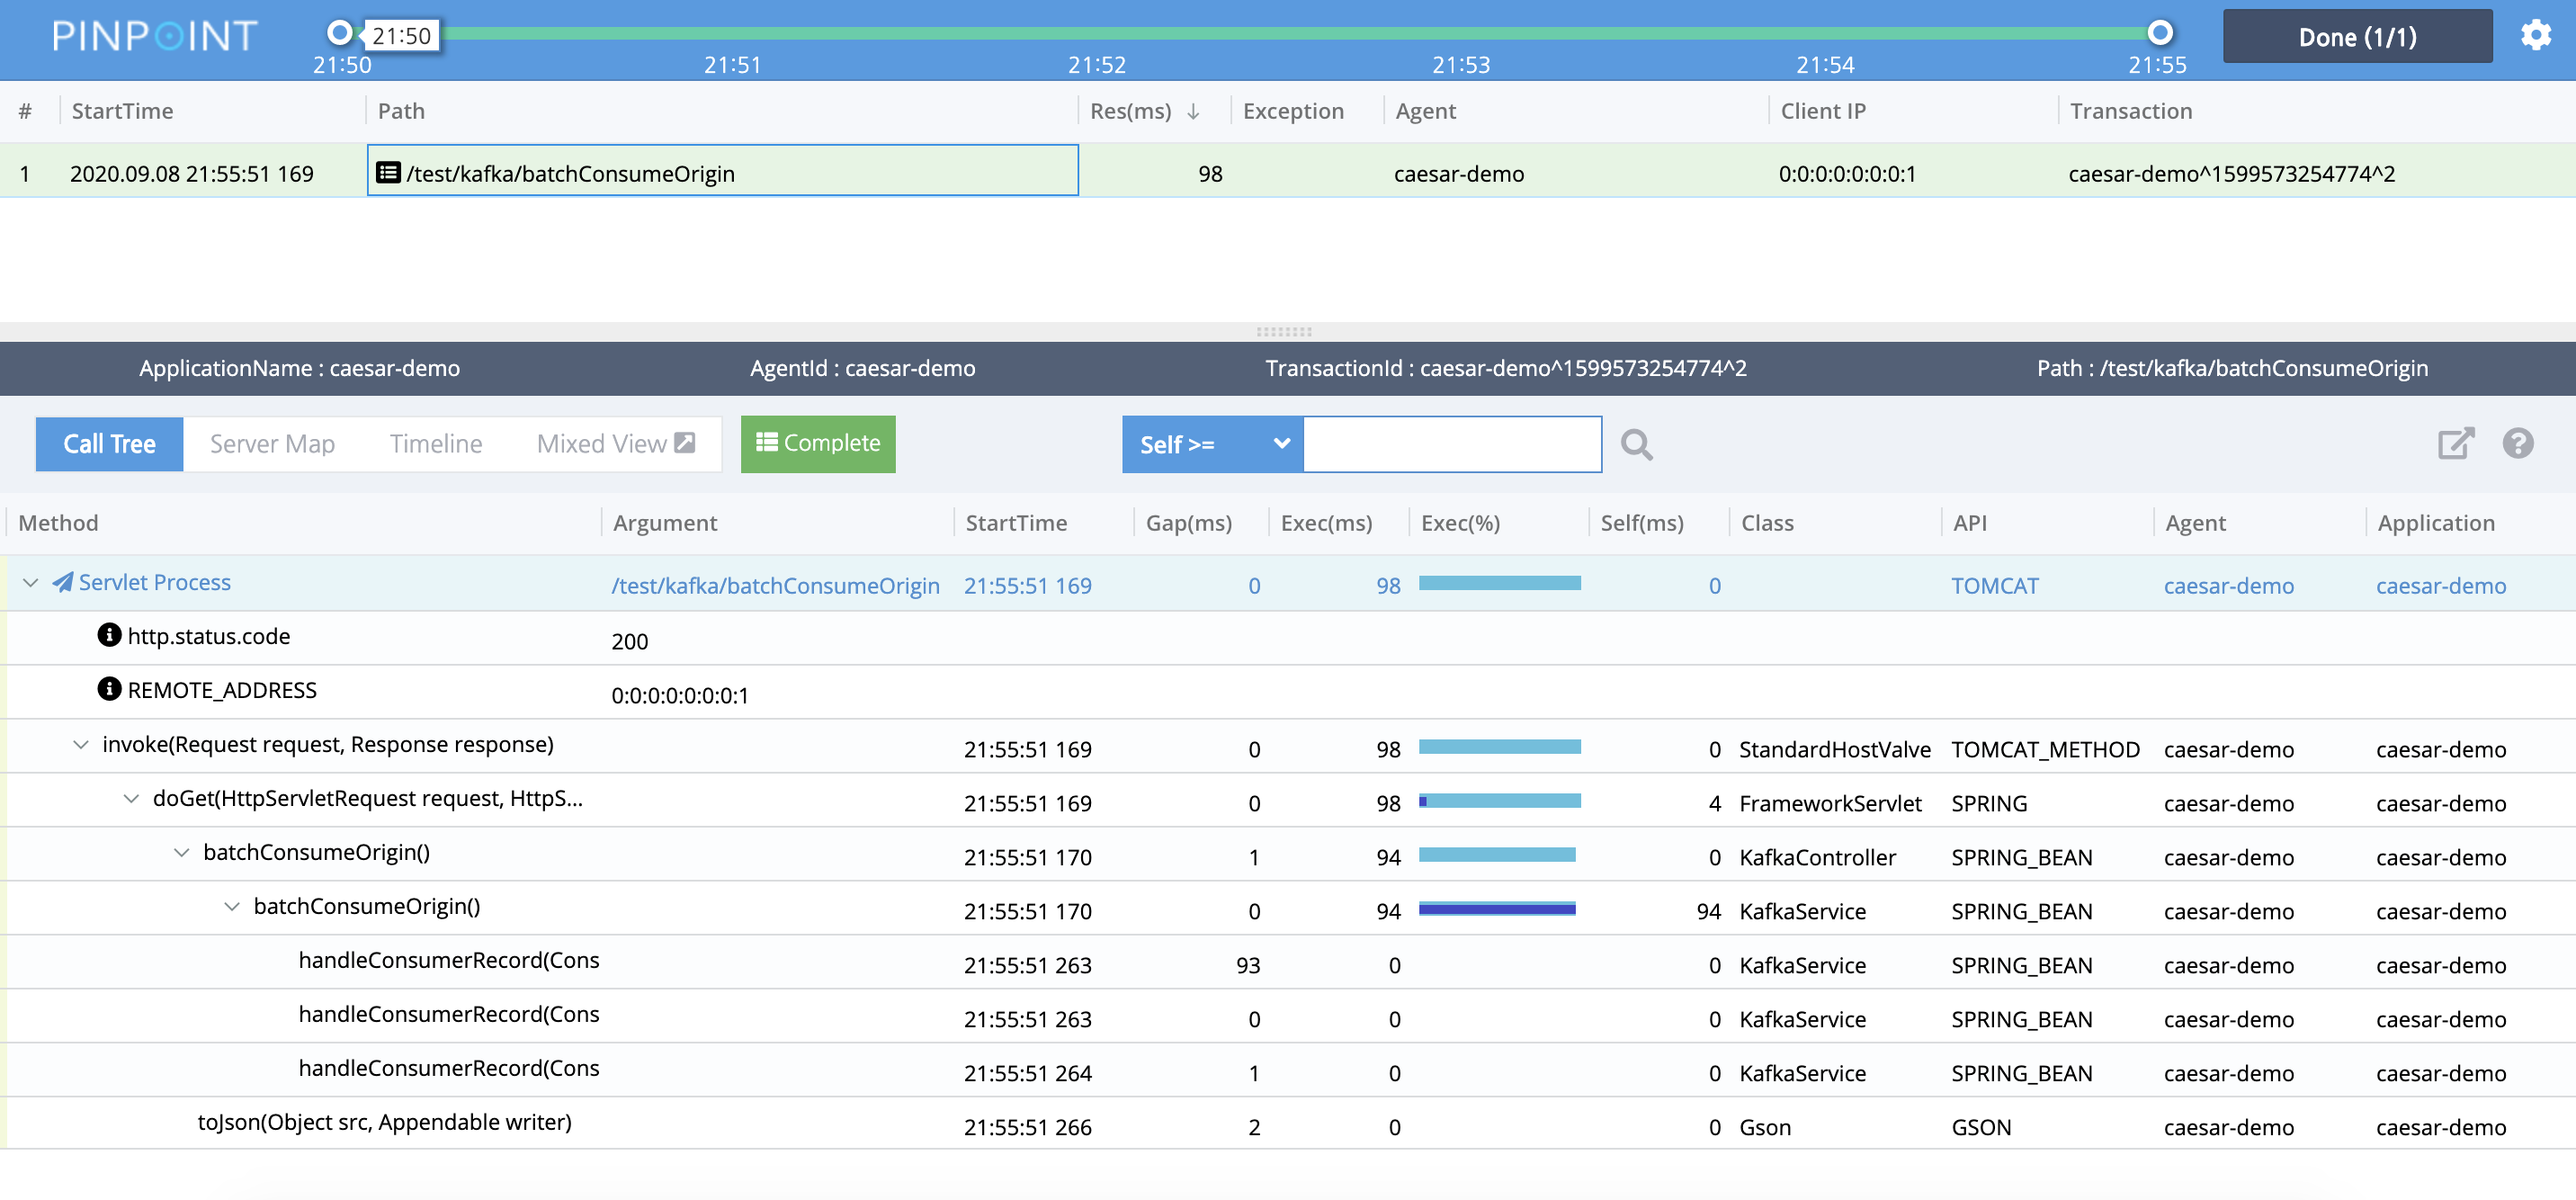Click the search magnifier icon
The image size is (2576, 1200).
pyautogui.click(x=1636, y=444)
